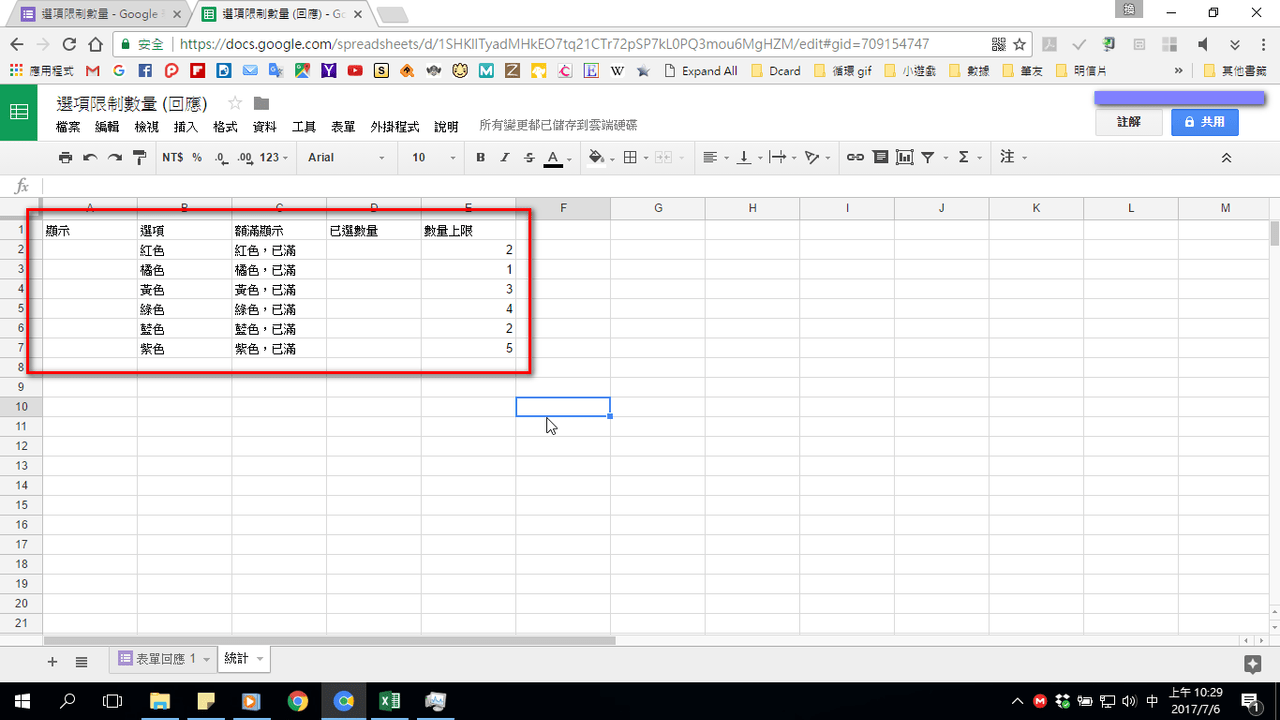
Task: Toggle italic formatting
Action: (x=505, y=157)
